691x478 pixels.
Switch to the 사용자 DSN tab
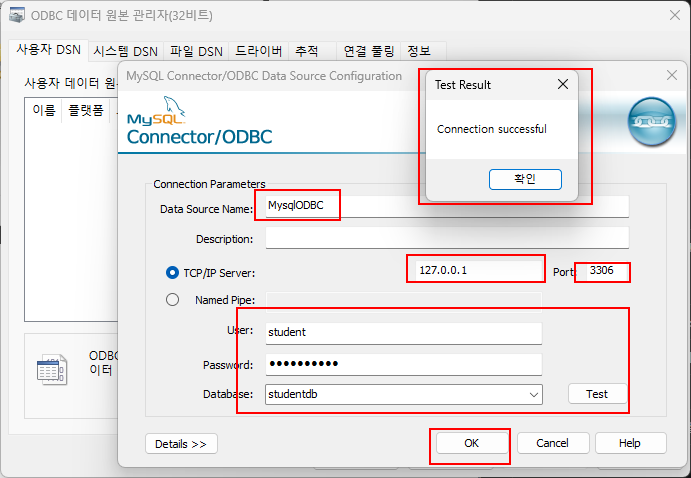click(48, 50)
